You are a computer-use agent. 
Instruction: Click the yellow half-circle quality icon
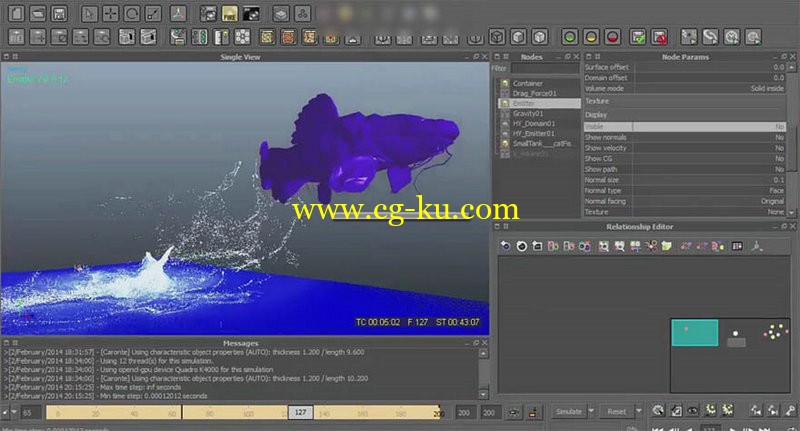591,37
